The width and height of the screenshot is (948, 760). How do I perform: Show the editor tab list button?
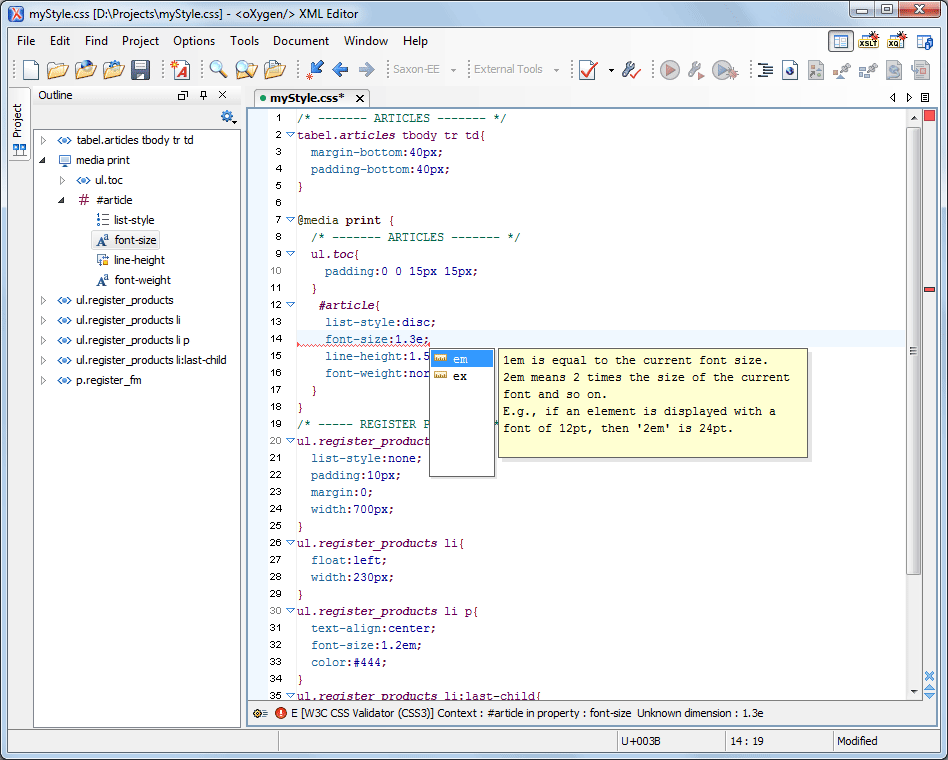coord(925,97)
